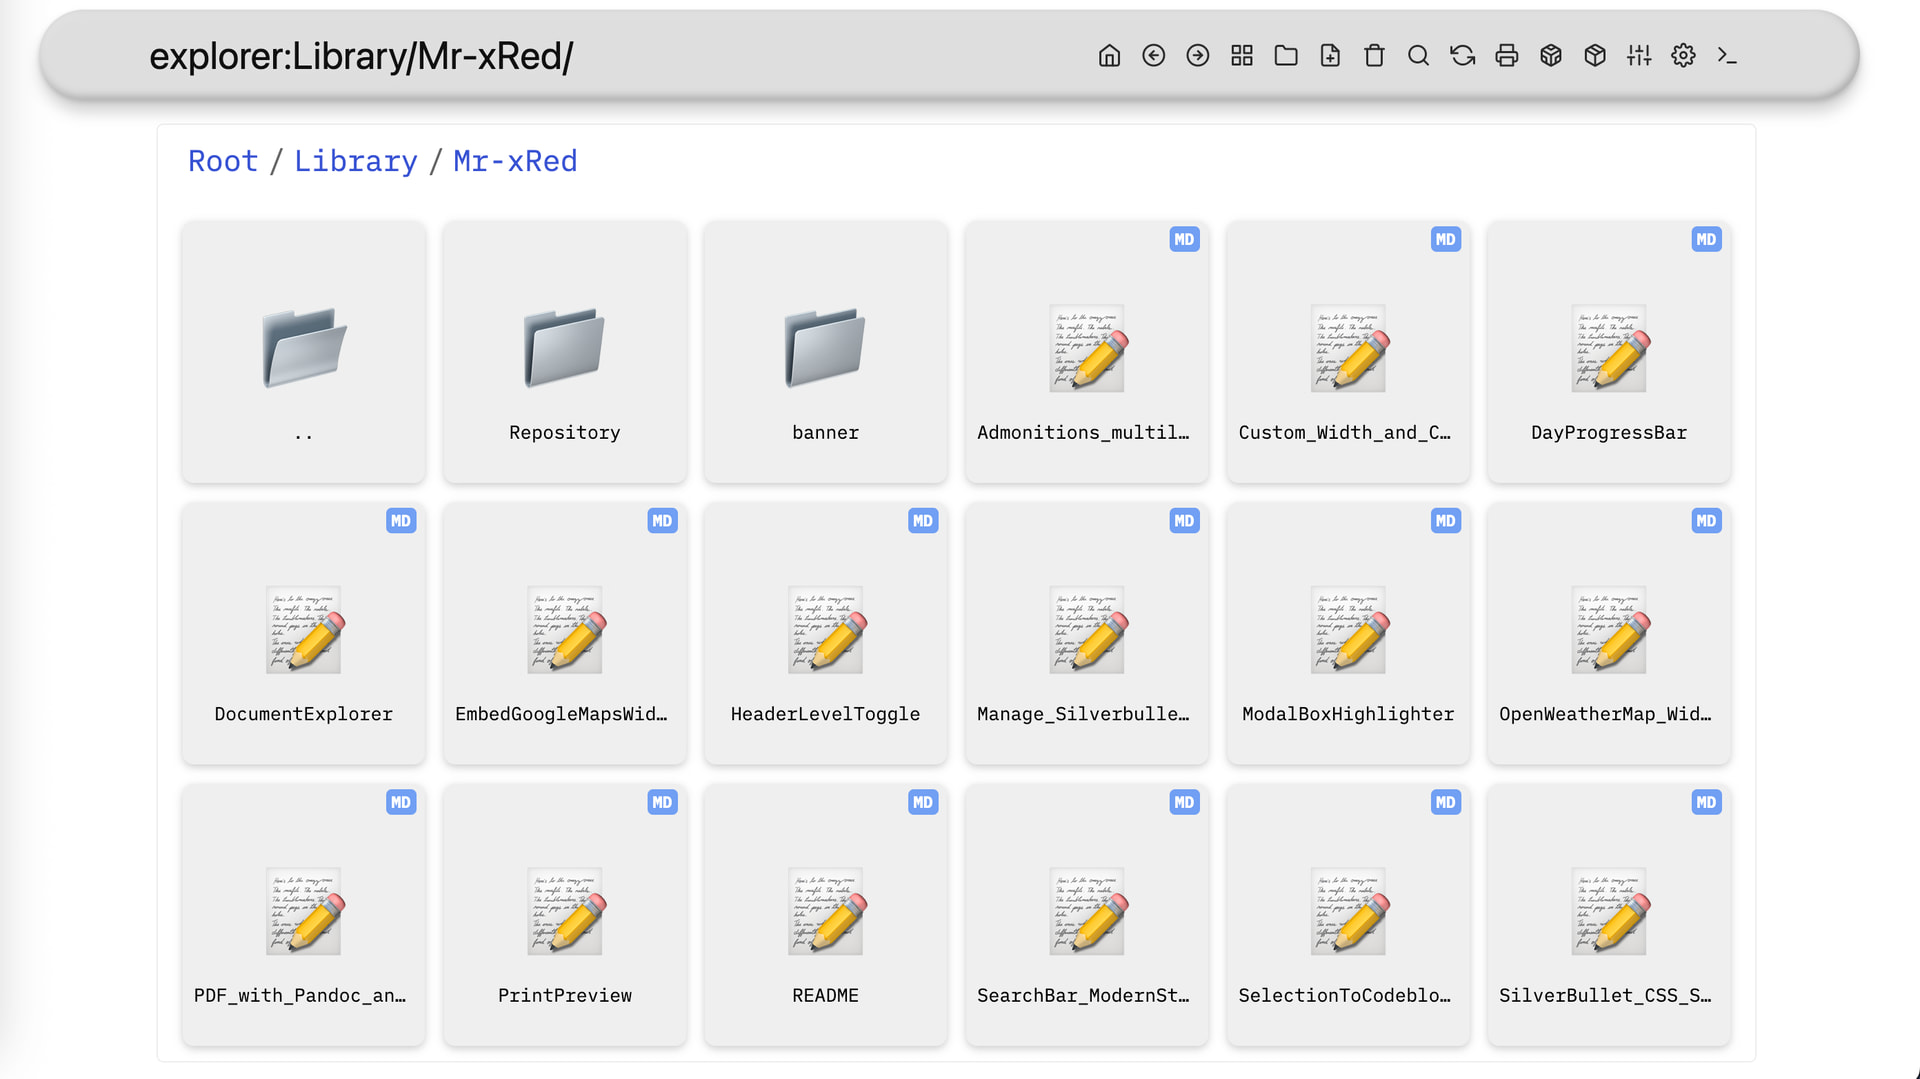
Task: Click the Root breadcrumb link
Action: 223,161
